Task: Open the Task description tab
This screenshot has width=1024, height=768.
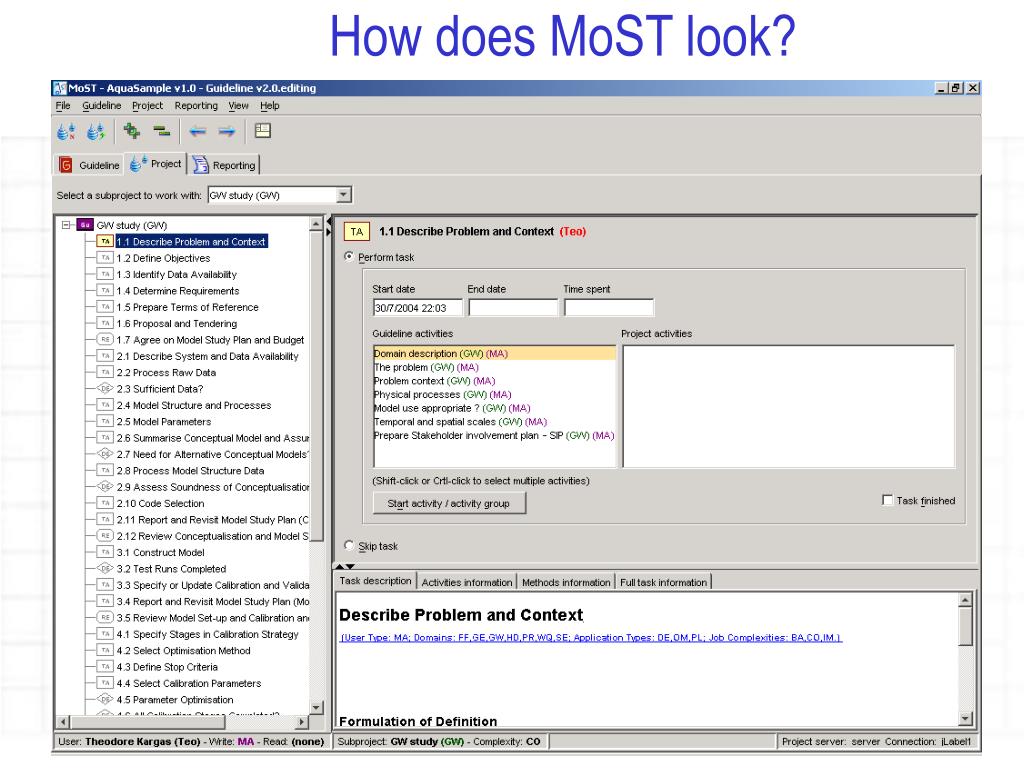Action: [x=376, y=581]
